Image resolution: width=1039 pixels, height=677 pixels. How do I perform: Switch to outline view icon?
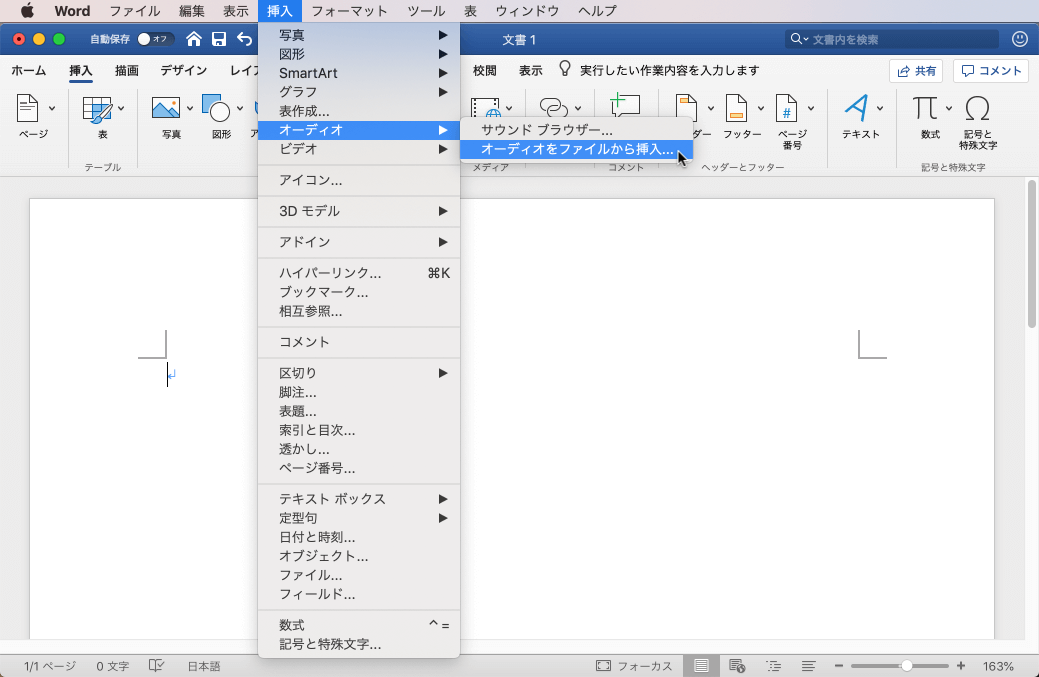click(773, 666)
